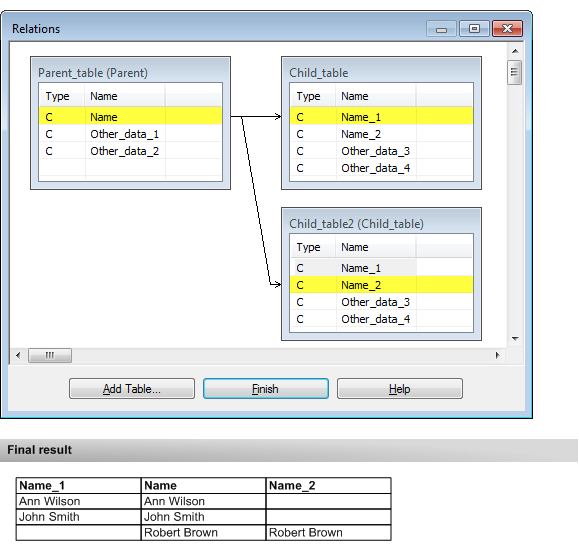Click the horizontal scrollbar thumb
Screen dimensions: 579x551
pyautogui.click(x=50, y=355)
